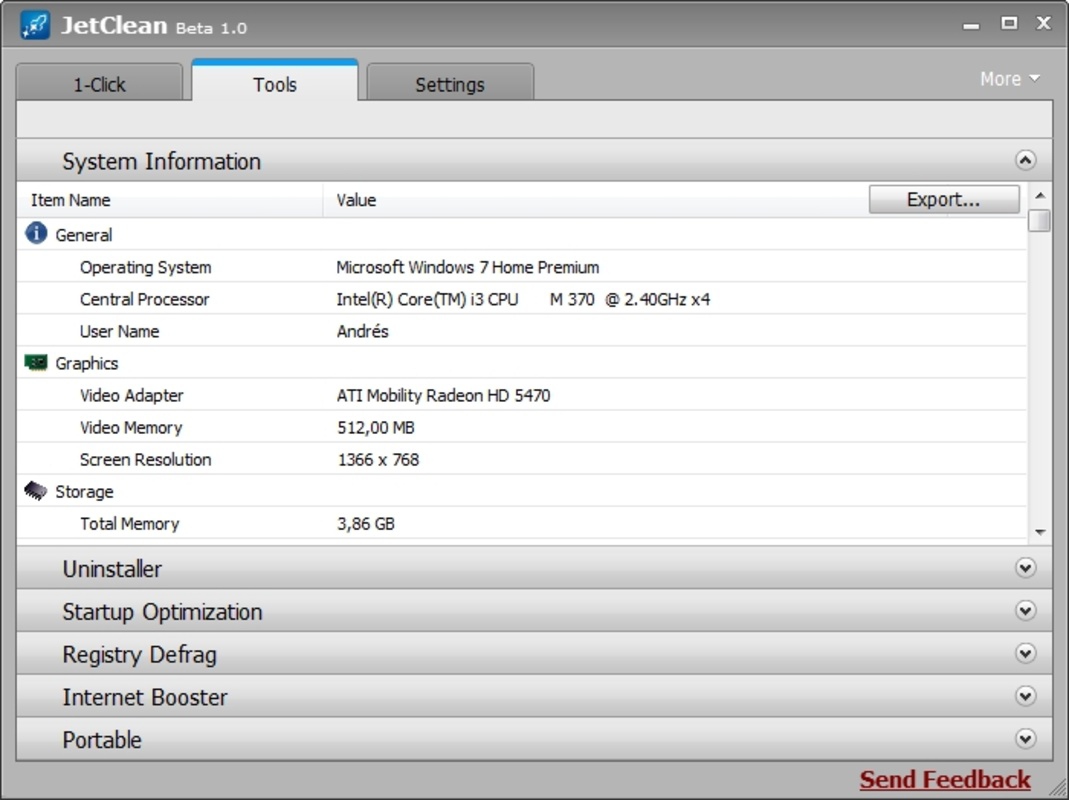Image resolution: width=1069 pixels, height=800 pixels.
Task: Click the Graphics card icon
Action: pos(36,362)
